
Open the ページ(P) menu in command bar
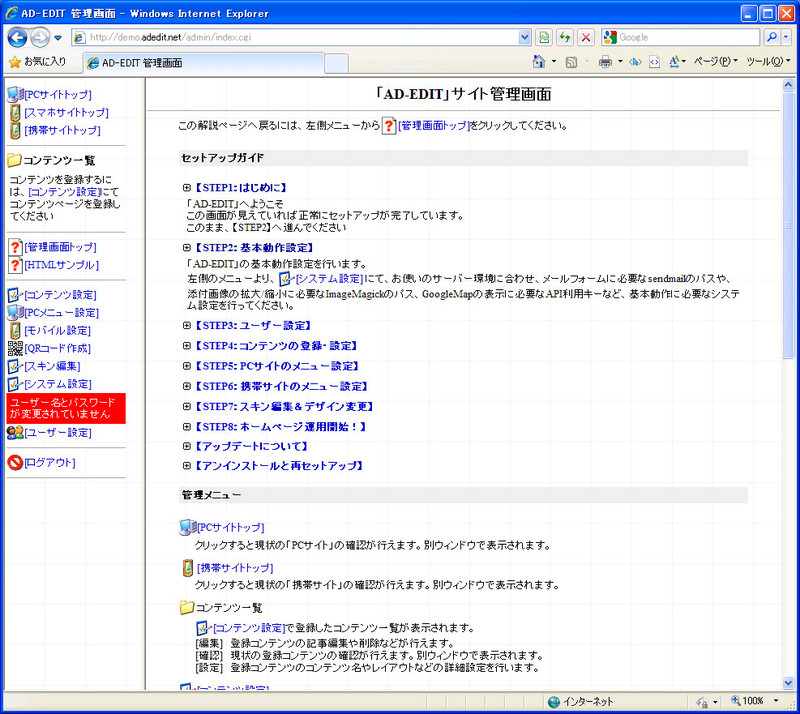point(716,62)
